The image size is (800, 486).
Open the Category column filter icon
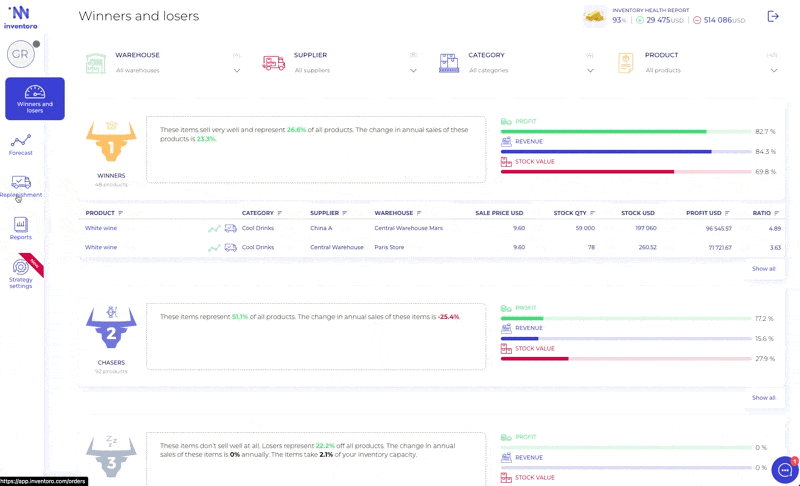[280, 213]
